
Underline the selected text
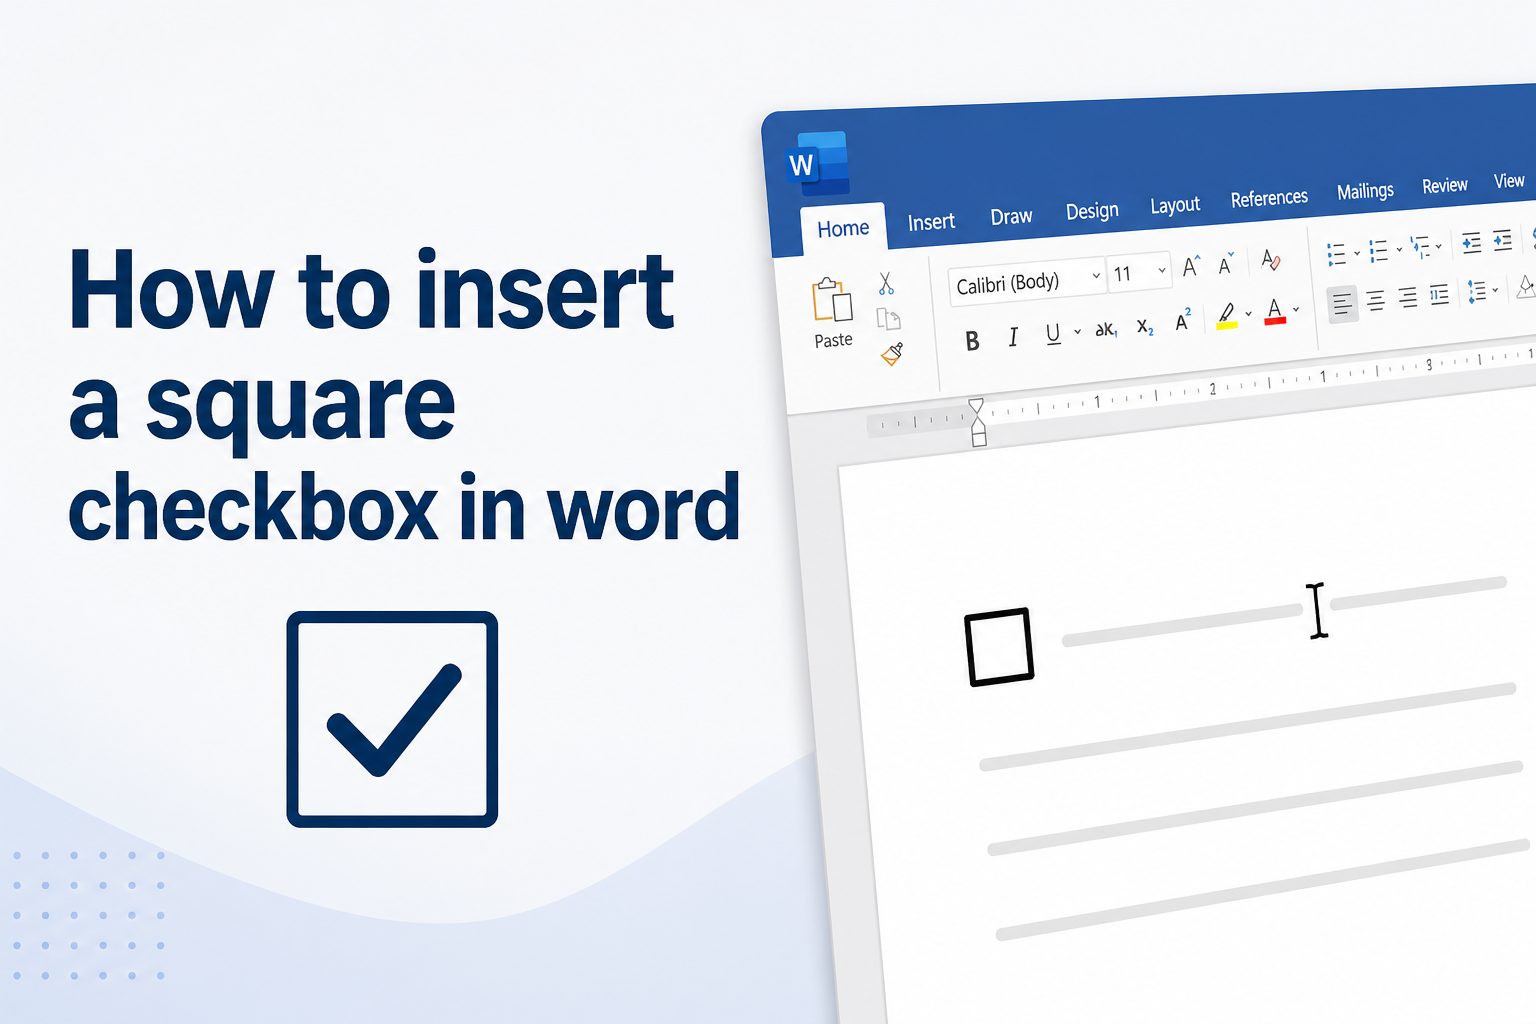[x=1053, y=334]
